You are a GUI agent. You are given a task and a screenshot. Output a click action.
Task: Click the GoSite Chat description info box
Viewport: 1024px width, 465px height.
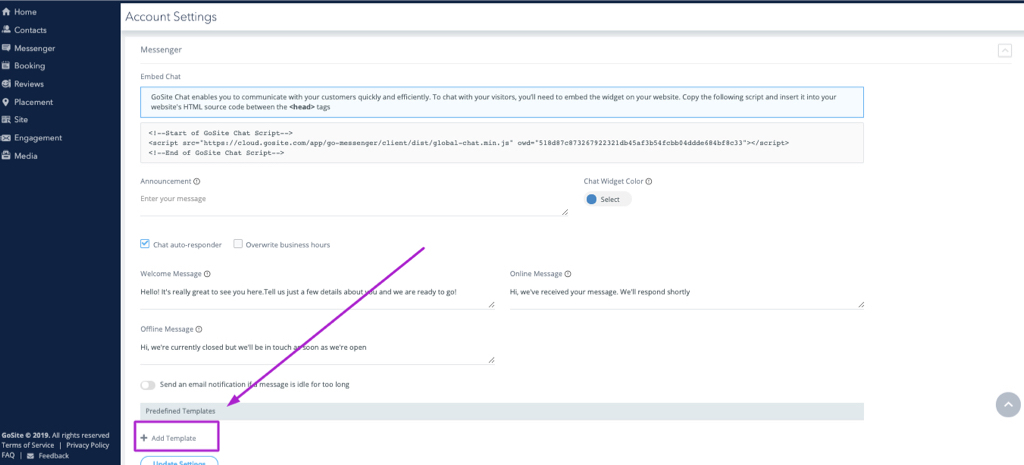(x=502, y=102)
